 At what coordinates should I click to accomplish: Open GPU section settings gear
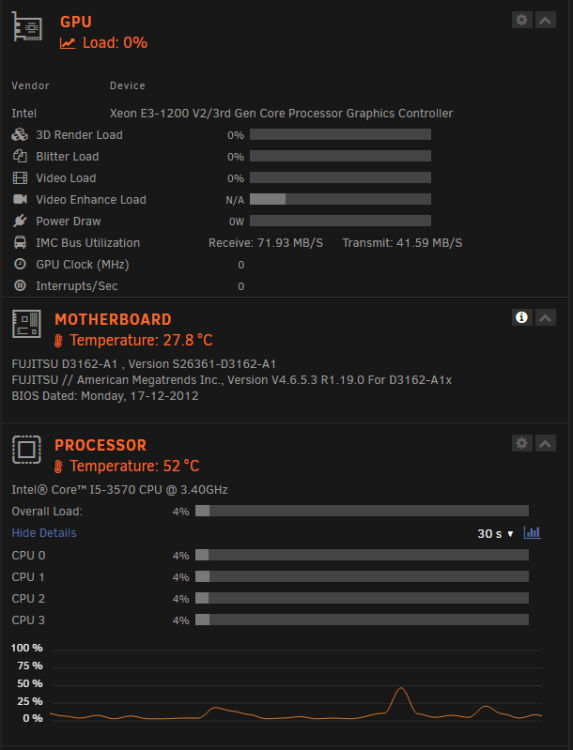(x=522, y=20)
